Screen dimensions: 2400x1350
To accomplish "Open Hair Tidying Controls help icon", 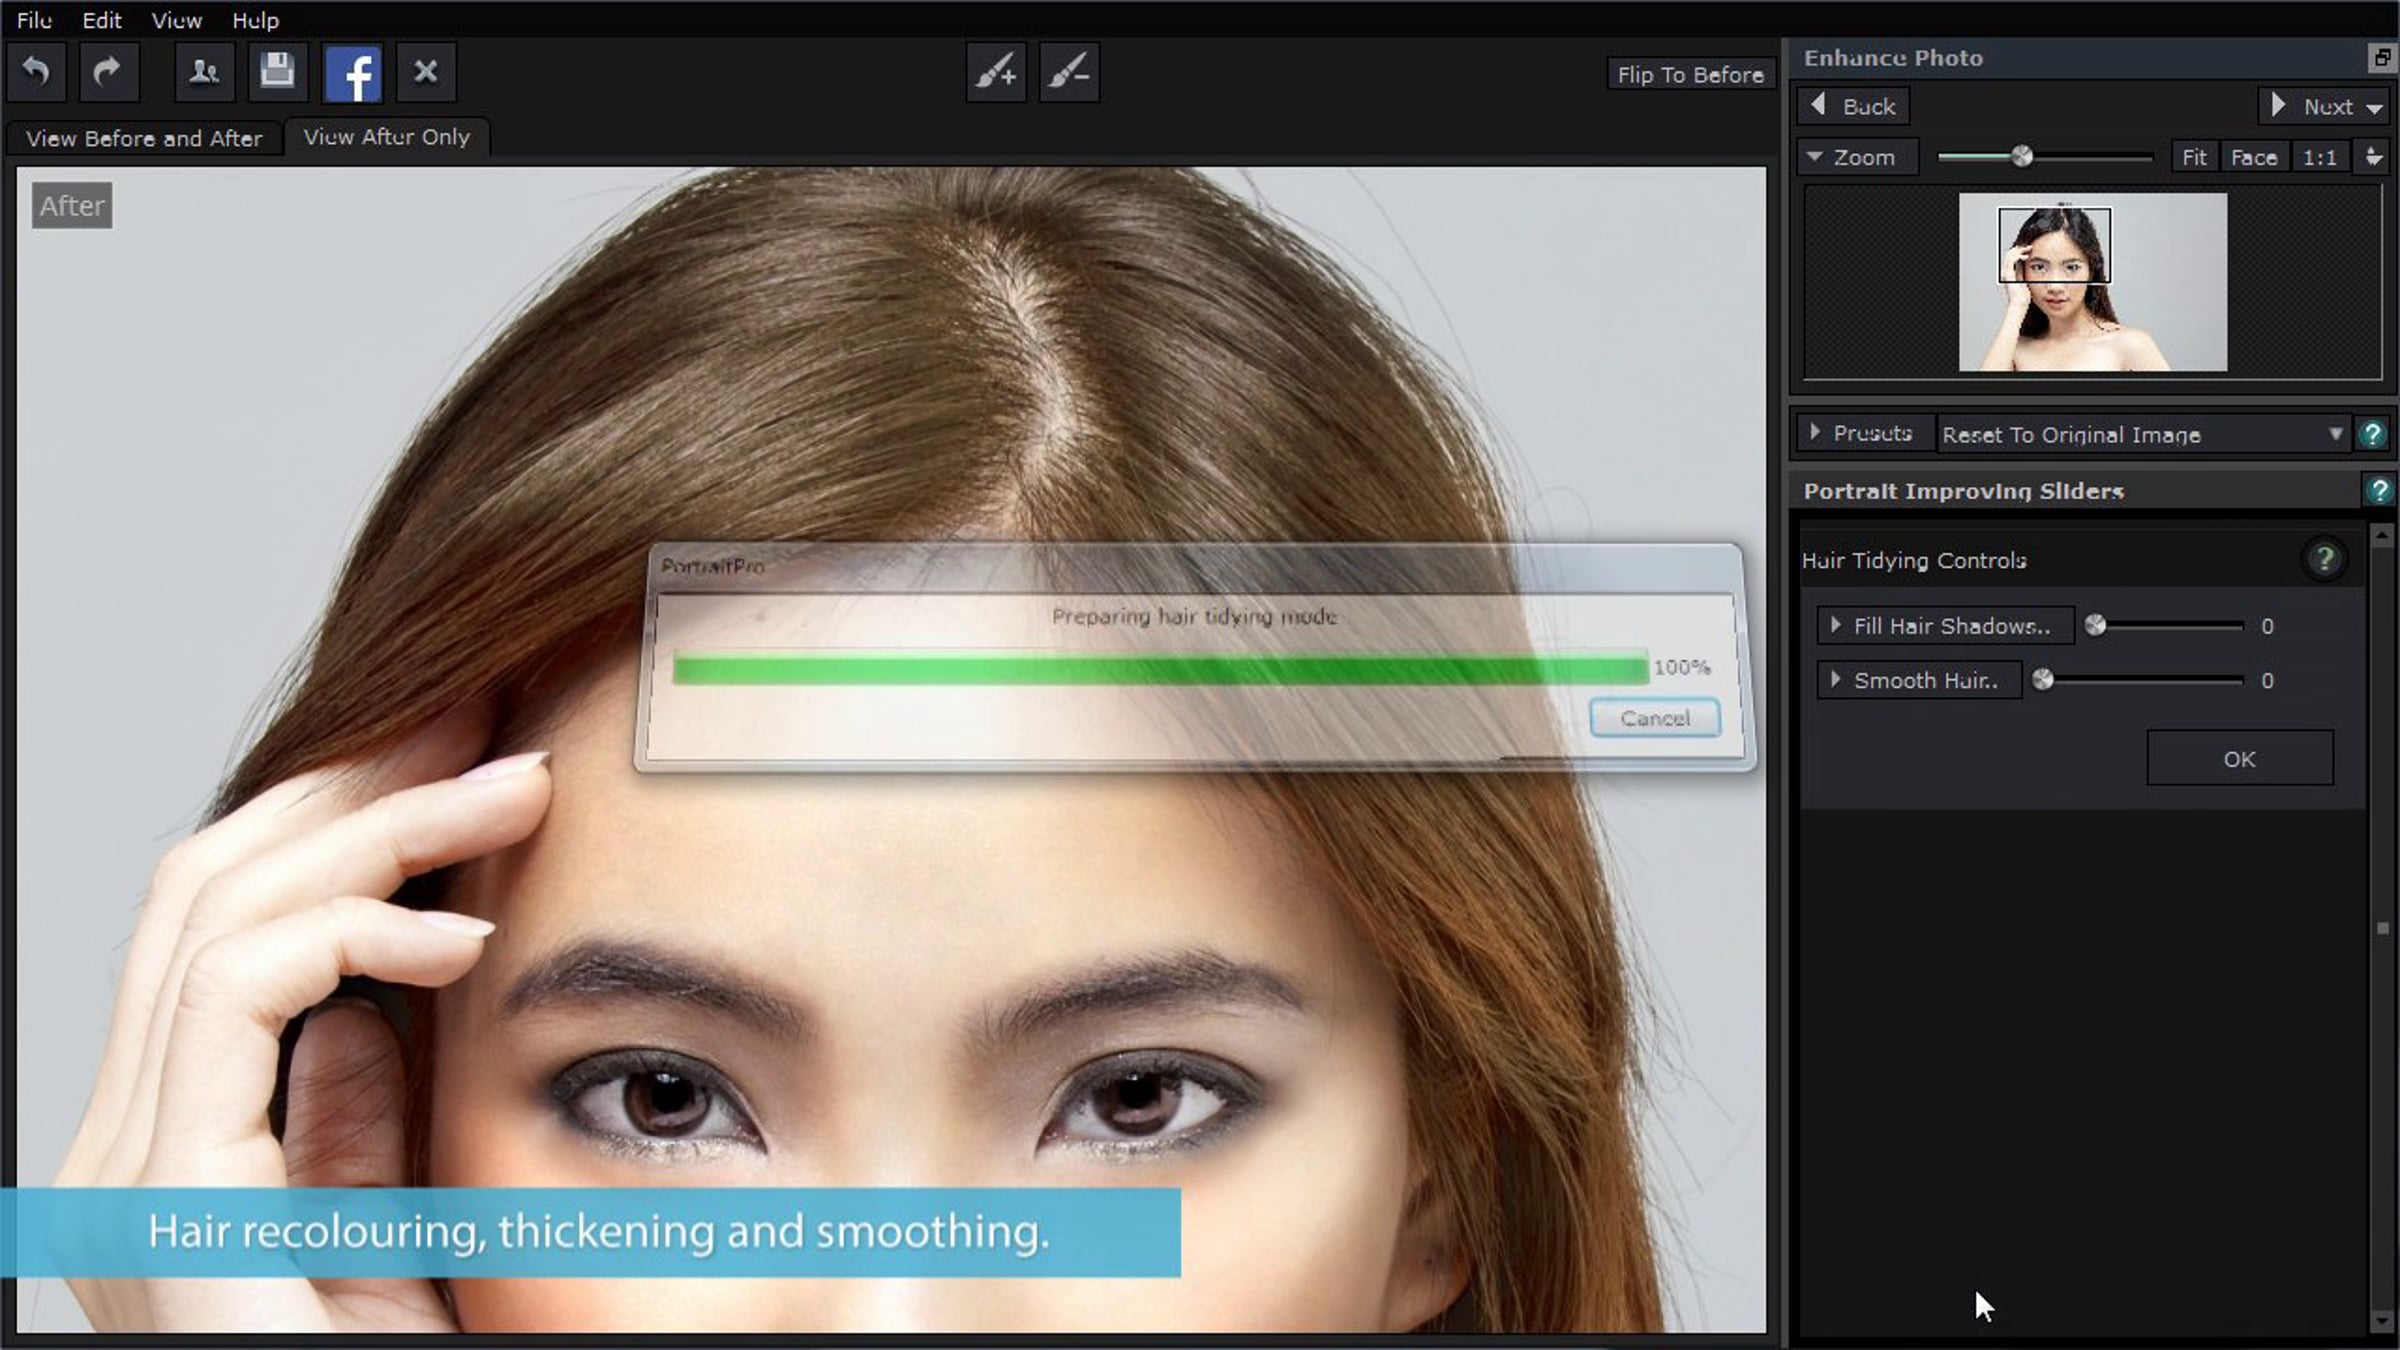I will coord(2325,559).
